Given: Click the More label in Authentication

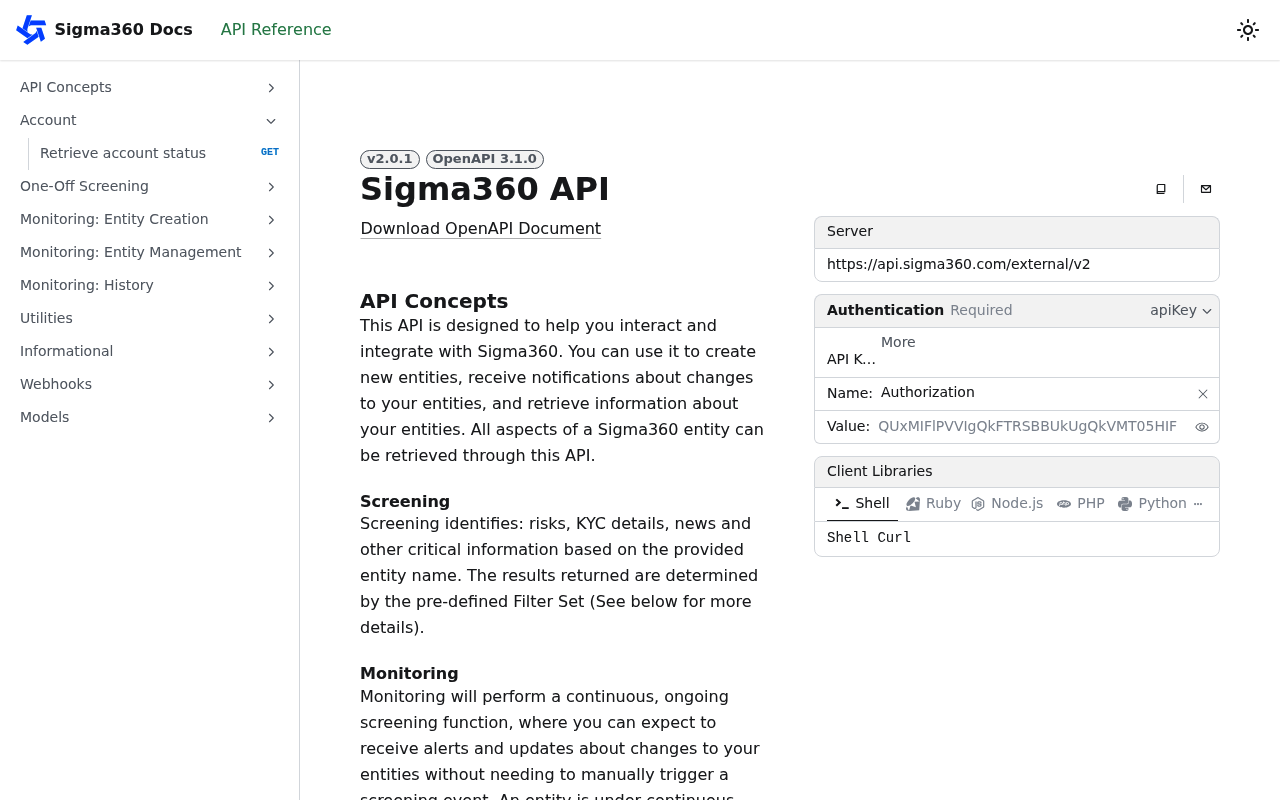Looking at the screenshot, I should point(898,343).
